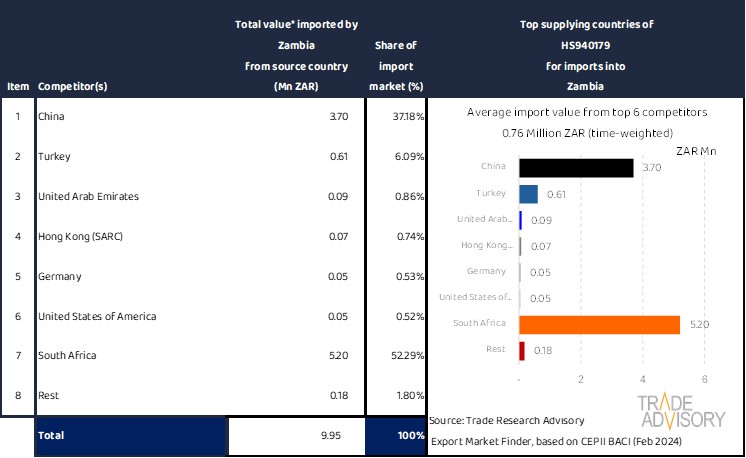Click South Africa in the competitor column
The image size is (746, 458).
coord(66,357)
